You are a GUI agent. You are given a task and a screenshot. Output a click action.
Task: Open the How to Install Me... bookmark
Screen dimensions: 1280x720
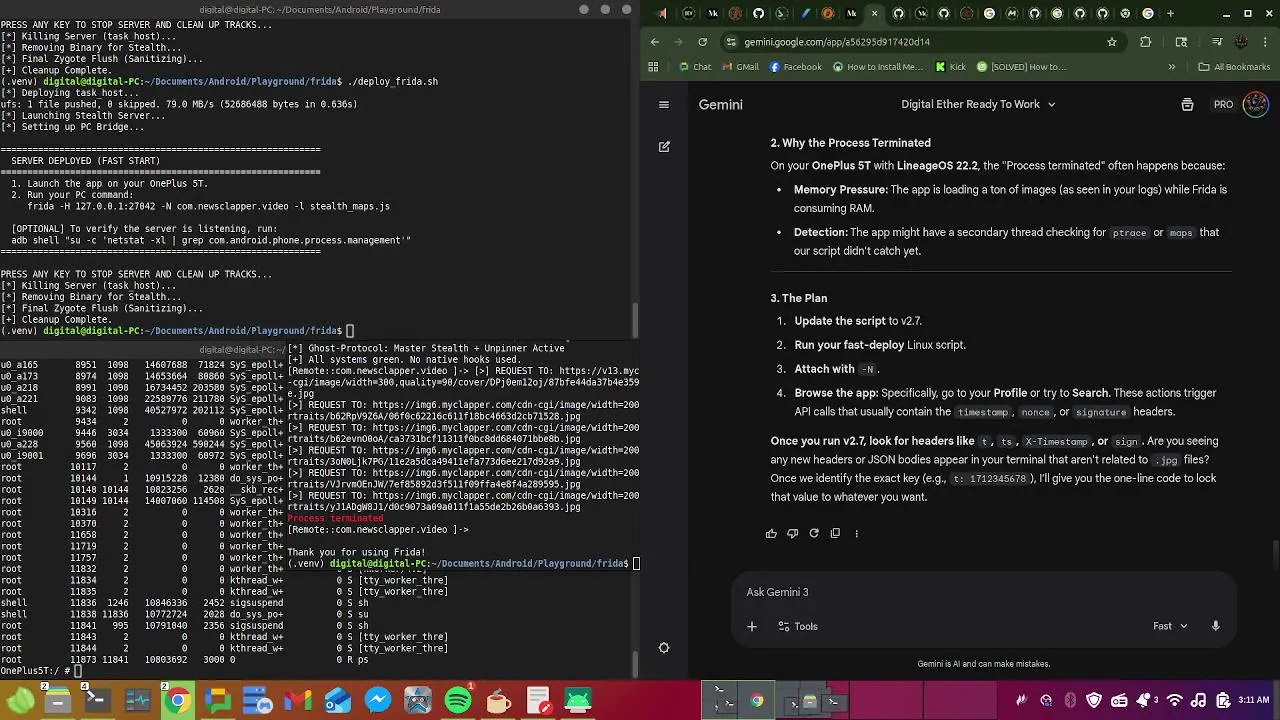pos(877,67)
